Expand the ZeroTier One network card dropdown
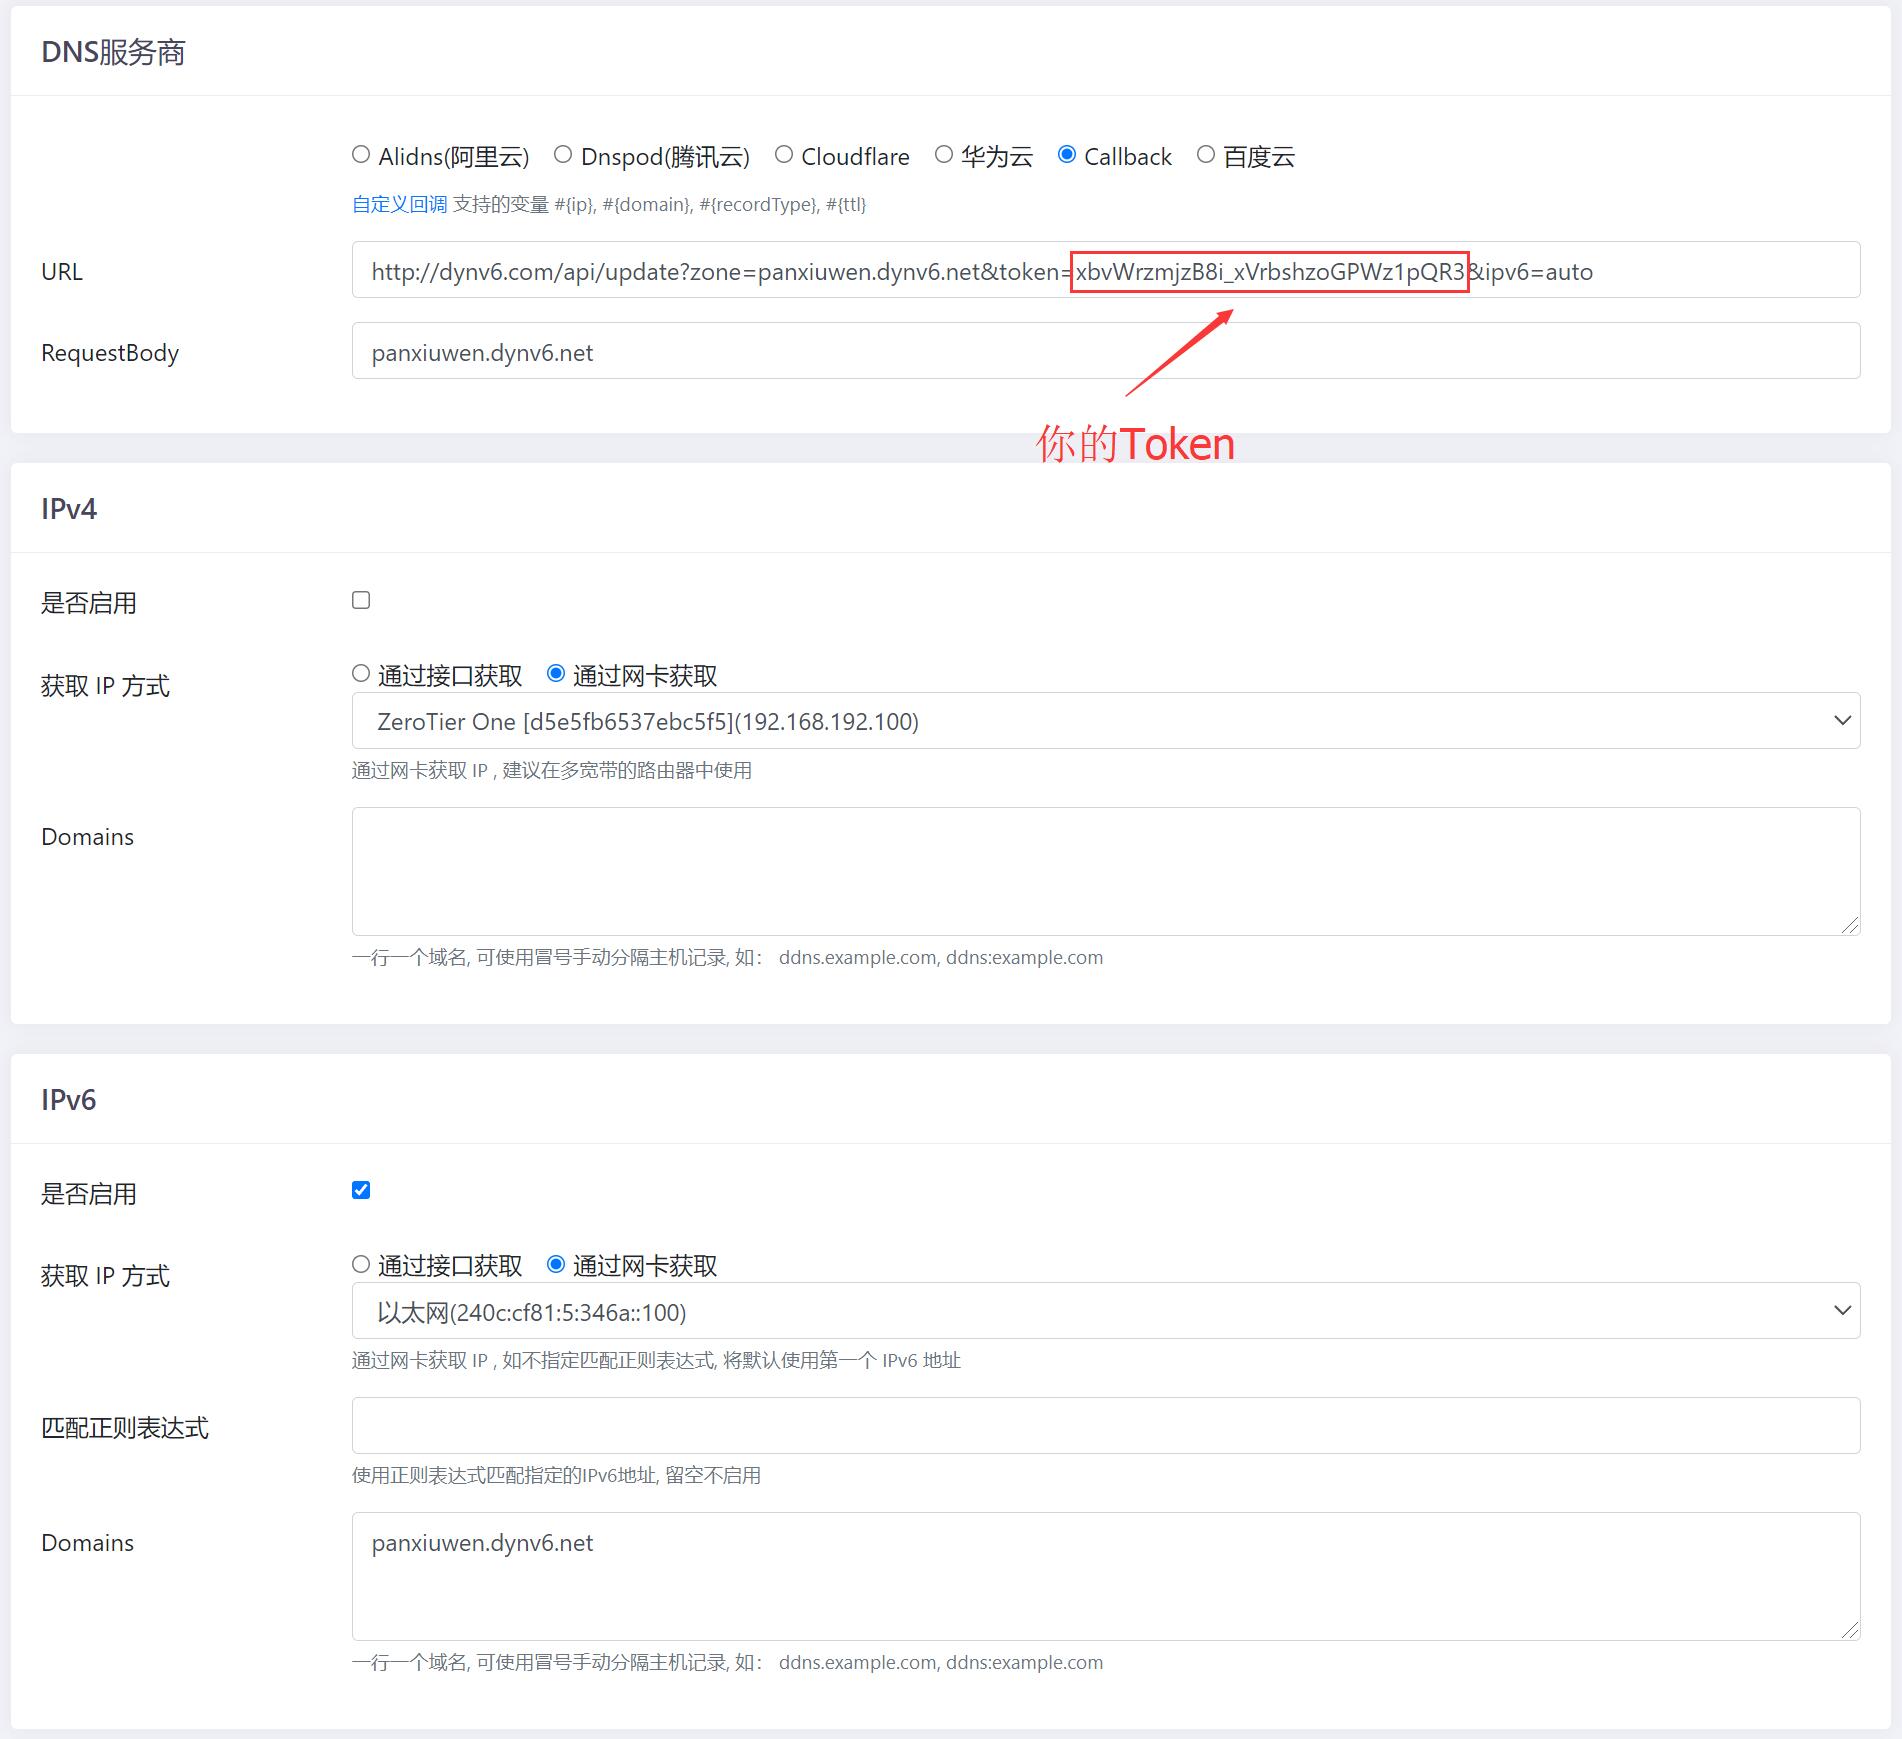 [x=1105, y=721]
